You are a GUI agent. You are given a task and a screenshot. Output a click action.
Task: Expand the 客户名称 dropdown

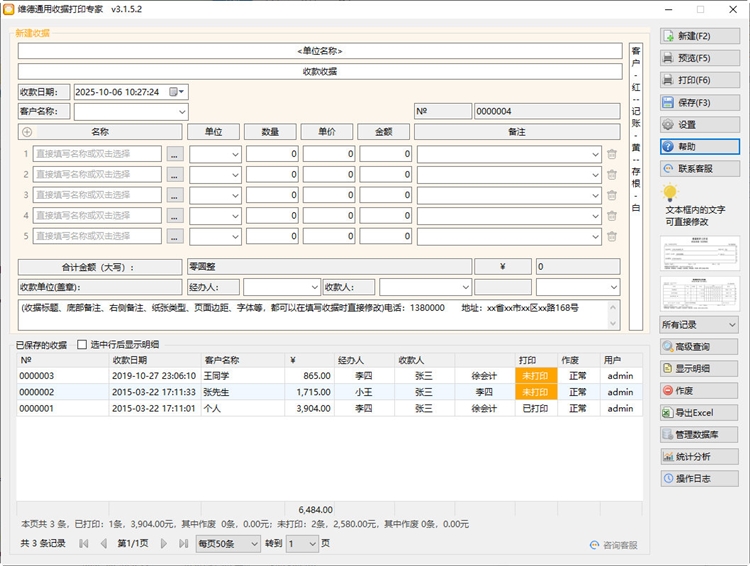pyautogui.click(x=181, y=112)
